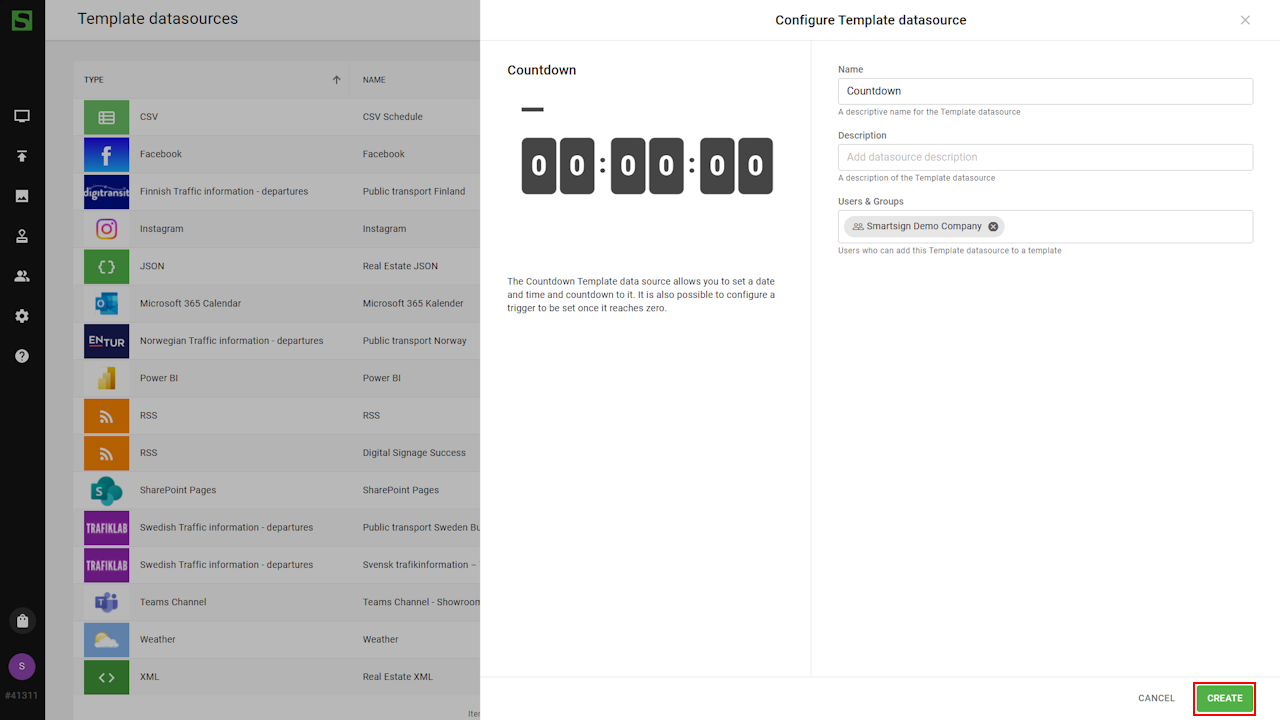Viewport: 1280px width, 720px height.
Task: Close the Configure Template datasource panel
Action: (x=1245, y=20)
